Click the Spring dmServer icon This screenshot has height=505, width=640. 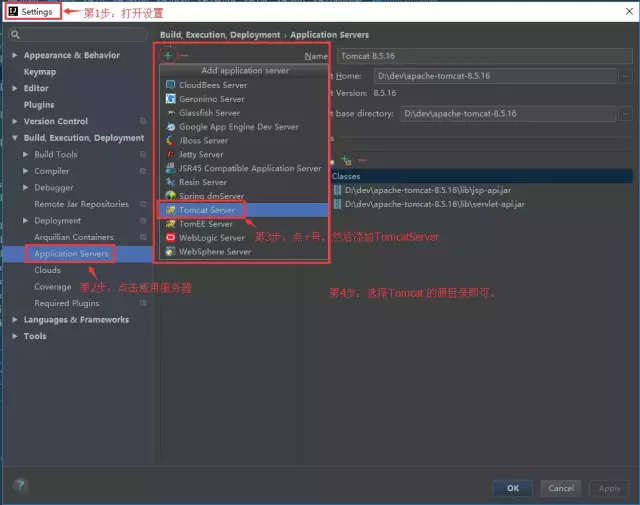(x=171, y=196)
